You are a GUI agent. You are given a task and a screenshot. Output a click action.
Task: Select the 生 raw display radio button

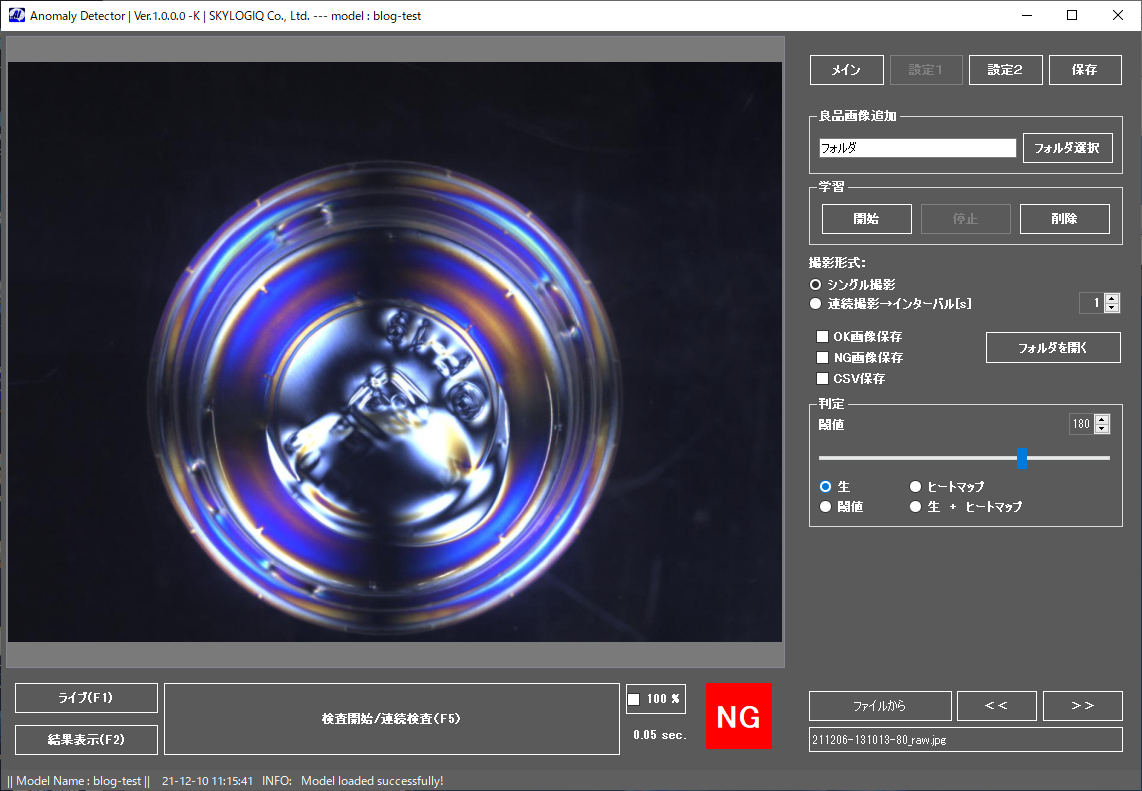(825, 487)
